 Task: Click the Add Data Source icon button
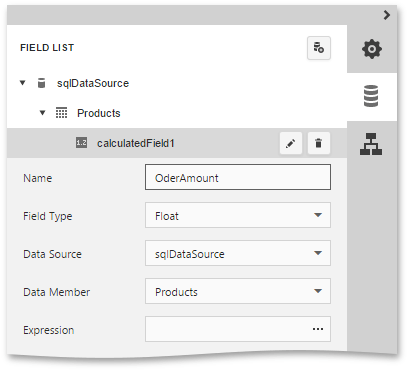[319, 48]
